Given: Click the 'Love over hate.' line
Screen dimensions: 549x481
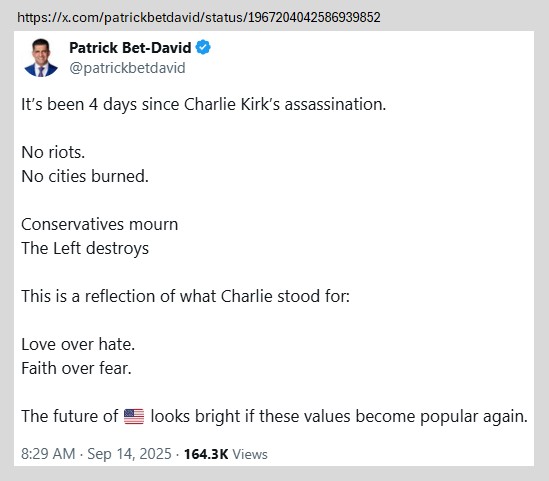Looking at the screenshot, I should click(78, 344).
